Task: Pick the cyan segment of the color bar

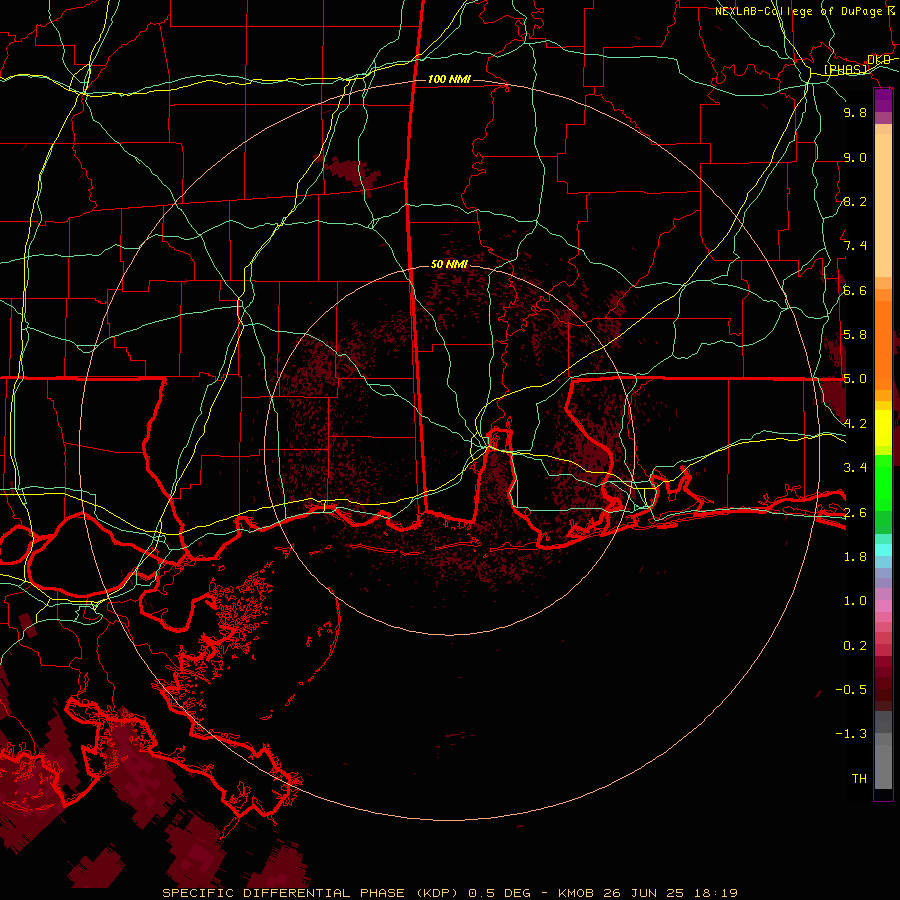Action: click(883, 550)
